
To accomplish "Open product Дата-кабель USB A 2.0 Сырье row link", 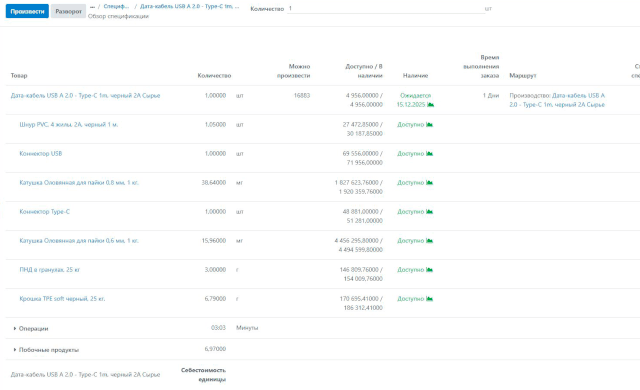I will (85, 95).
